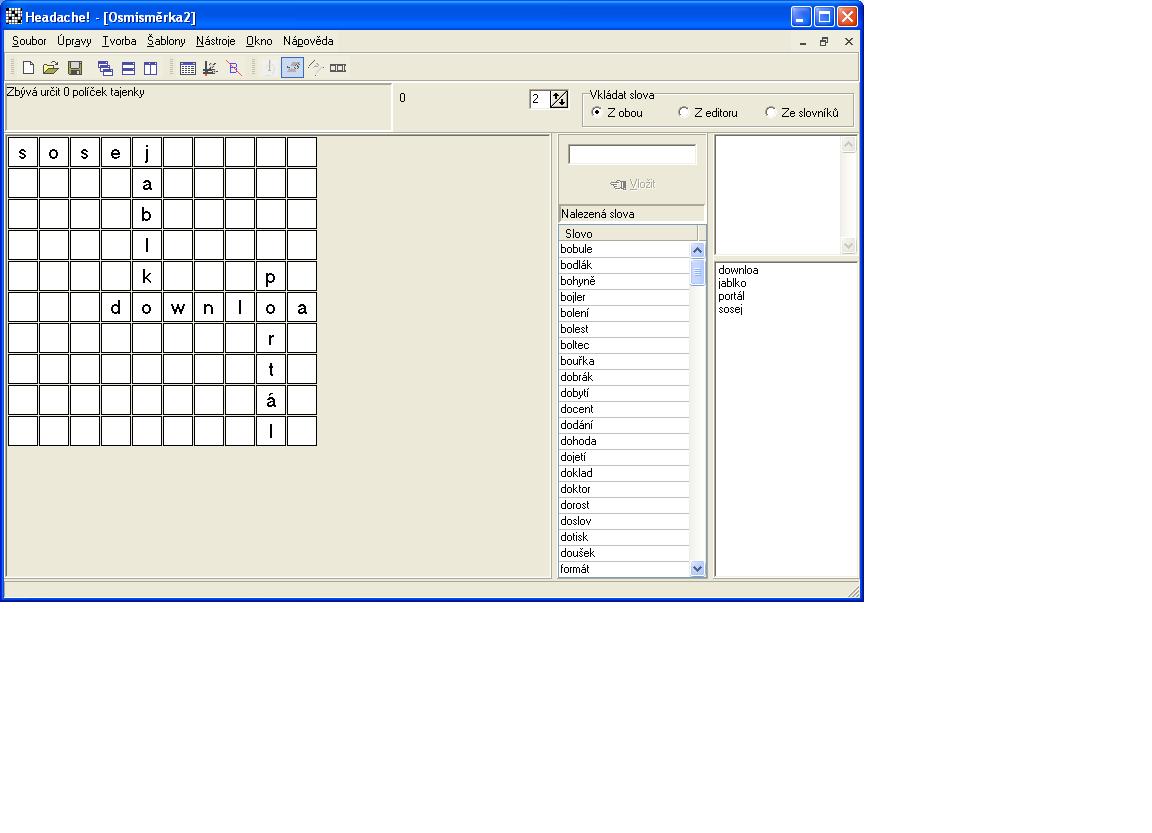Click the Headache! app icon in title bar
Viewport: 1152px width, 833px height.
pyautogui.click(x=14, y=16)
